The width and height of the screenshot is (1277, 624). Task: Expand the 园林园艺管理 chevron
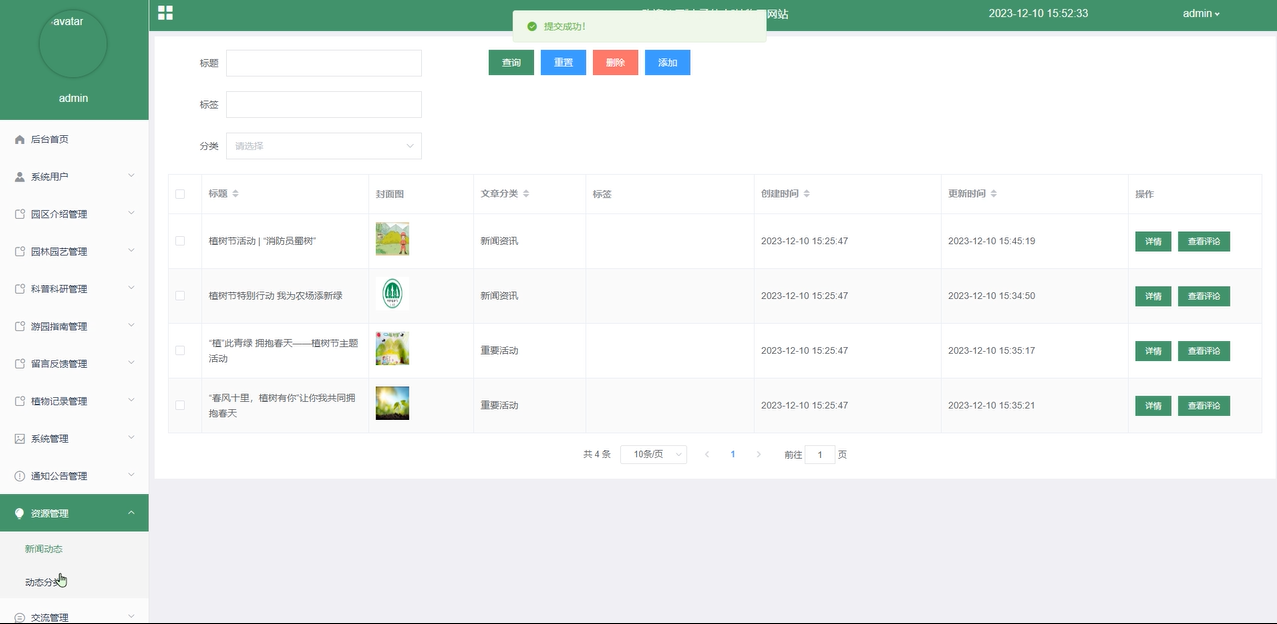(131, 251)
